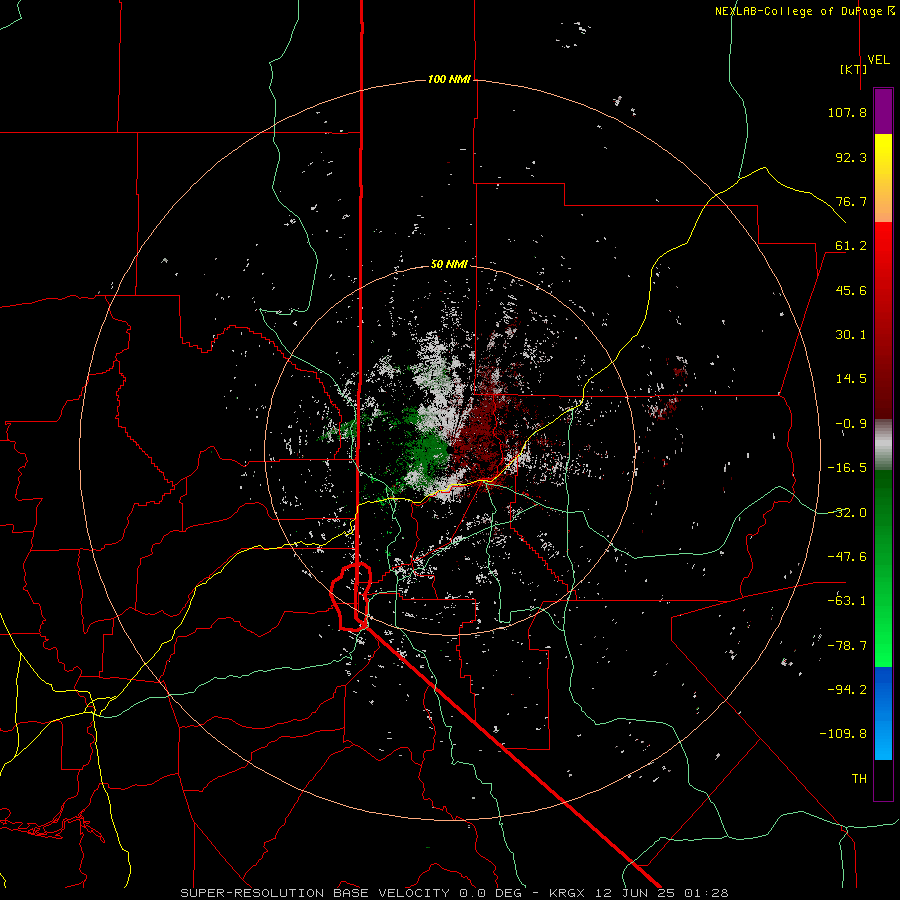Click the VEL legend title
Viewport: 900px width, 900px height.
[878, 59]
